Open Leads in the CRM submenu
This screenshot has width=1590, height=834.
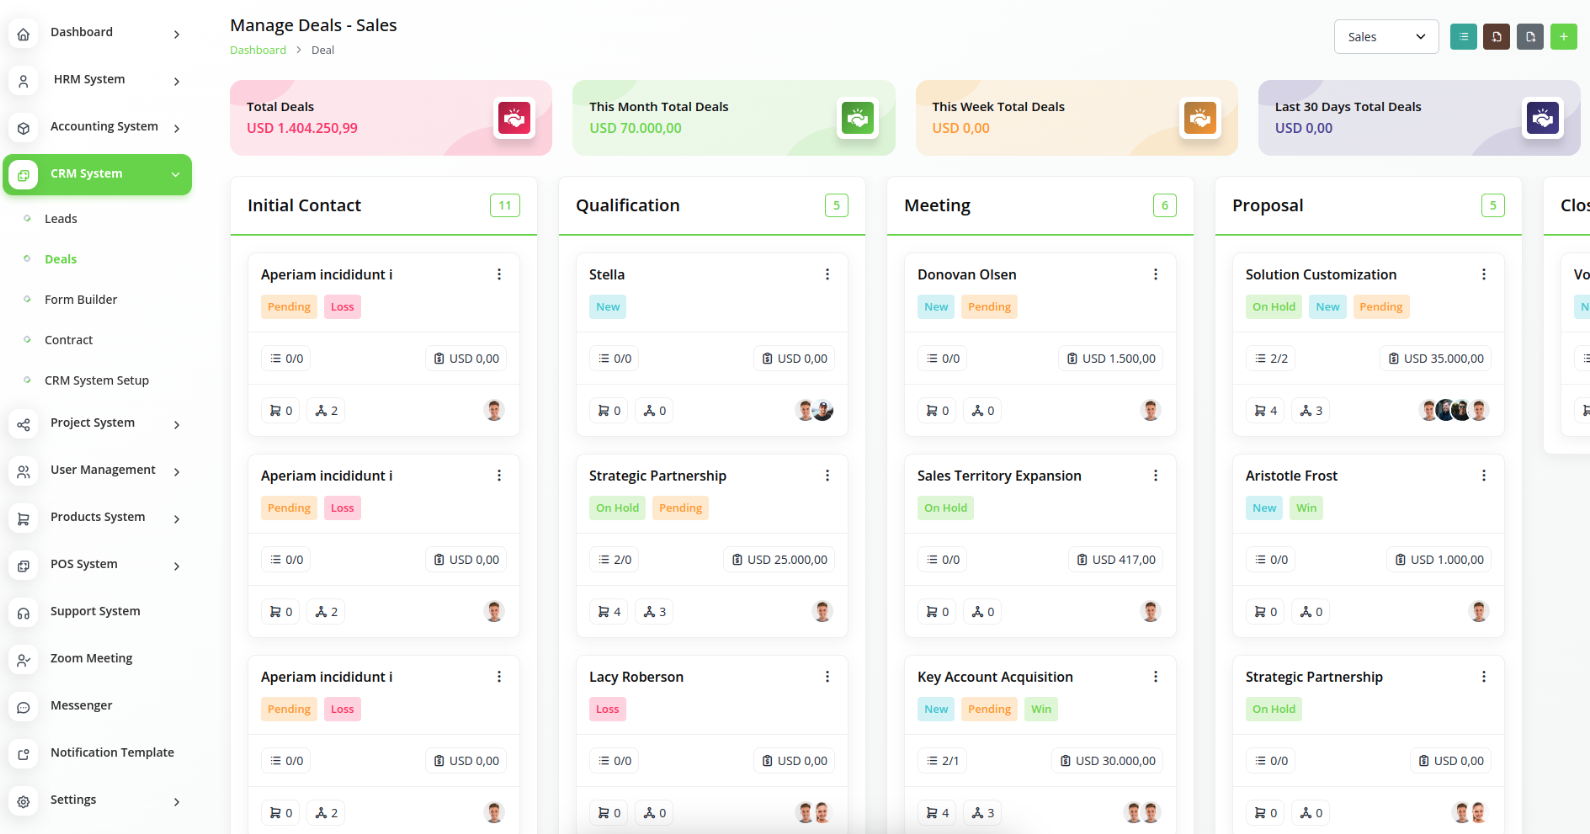tap(61, 219)
